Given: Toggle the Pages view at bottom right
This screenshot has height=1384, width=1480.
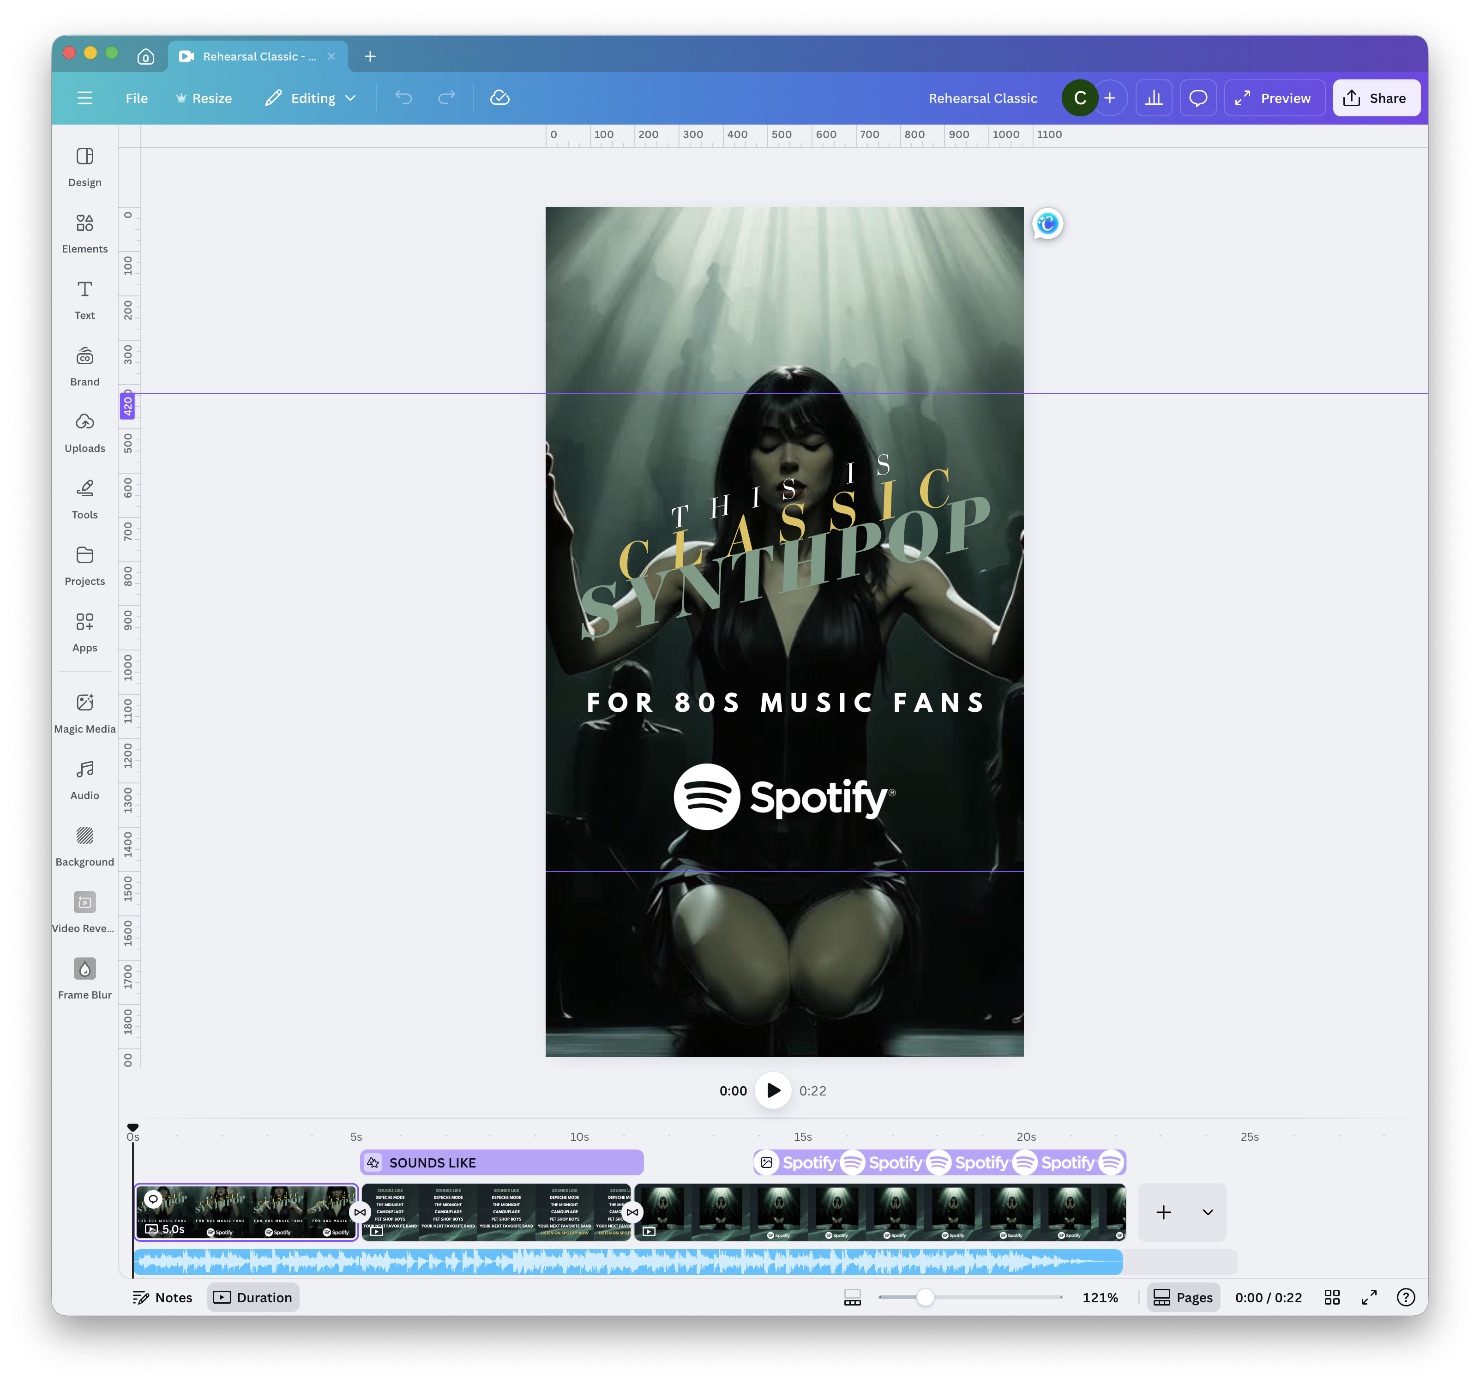Looking at the screenshot, I should tap(1183, 1297).
